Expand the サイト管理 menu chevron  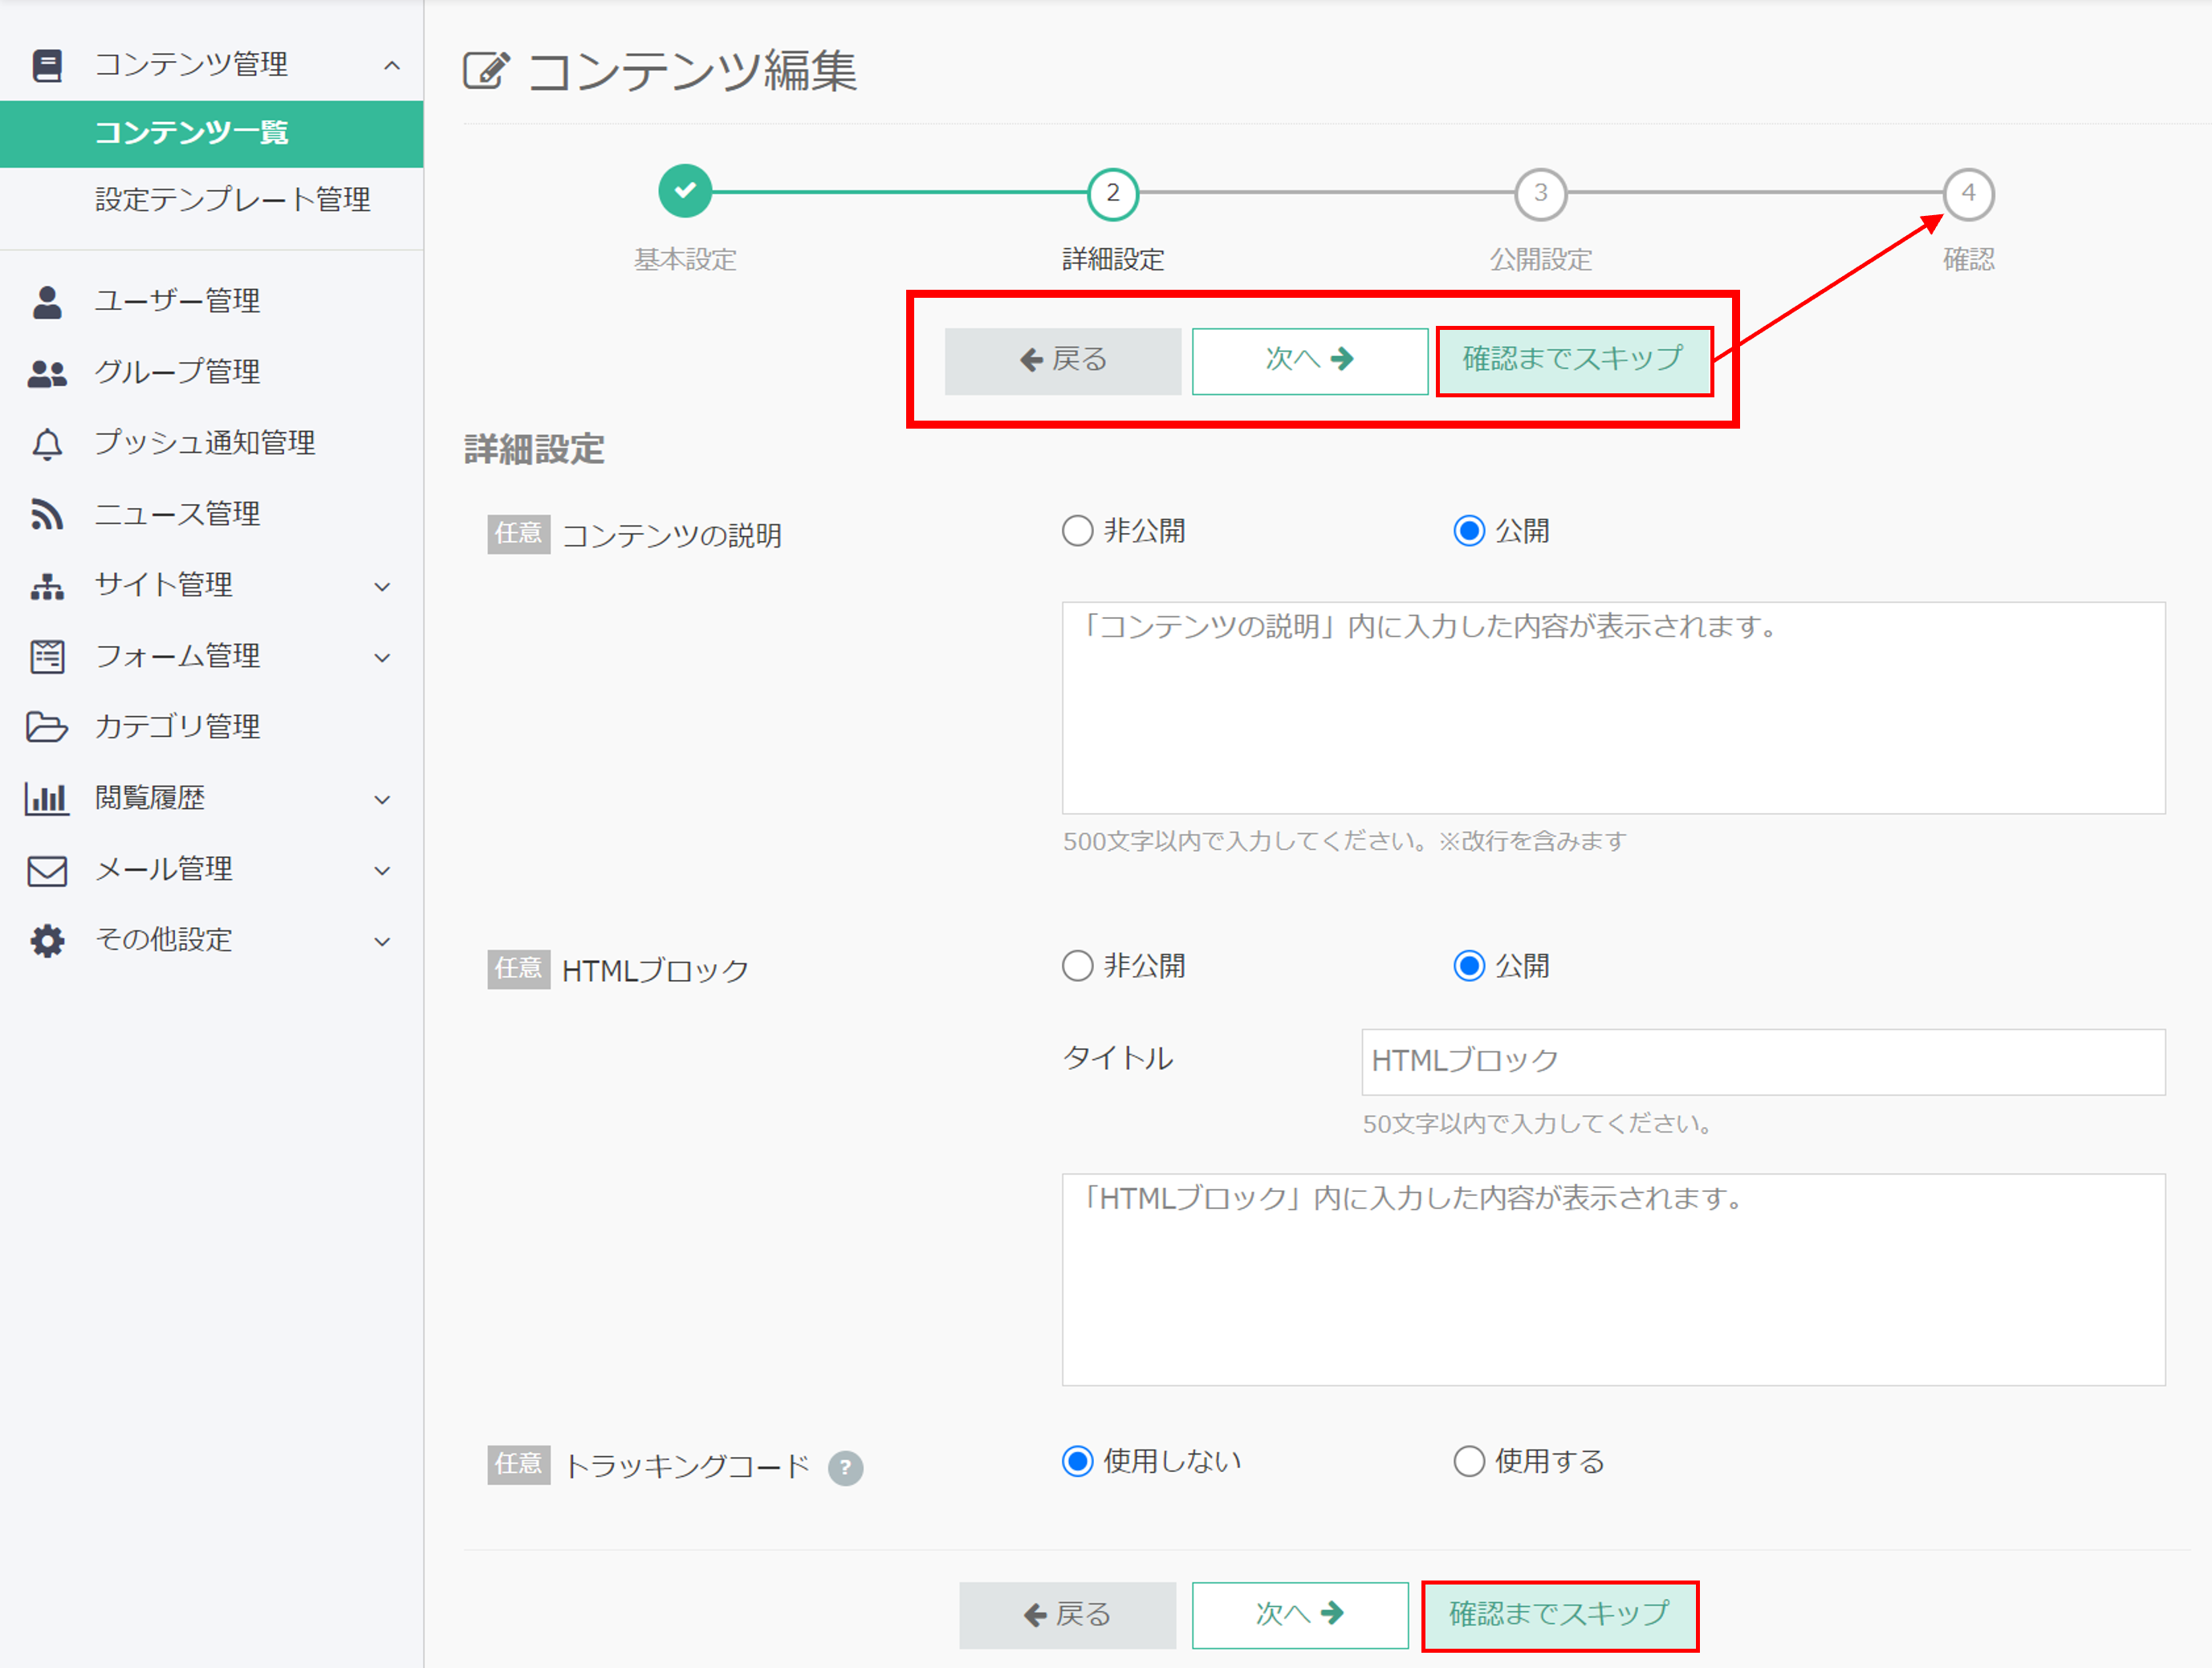tap(382, 587)
